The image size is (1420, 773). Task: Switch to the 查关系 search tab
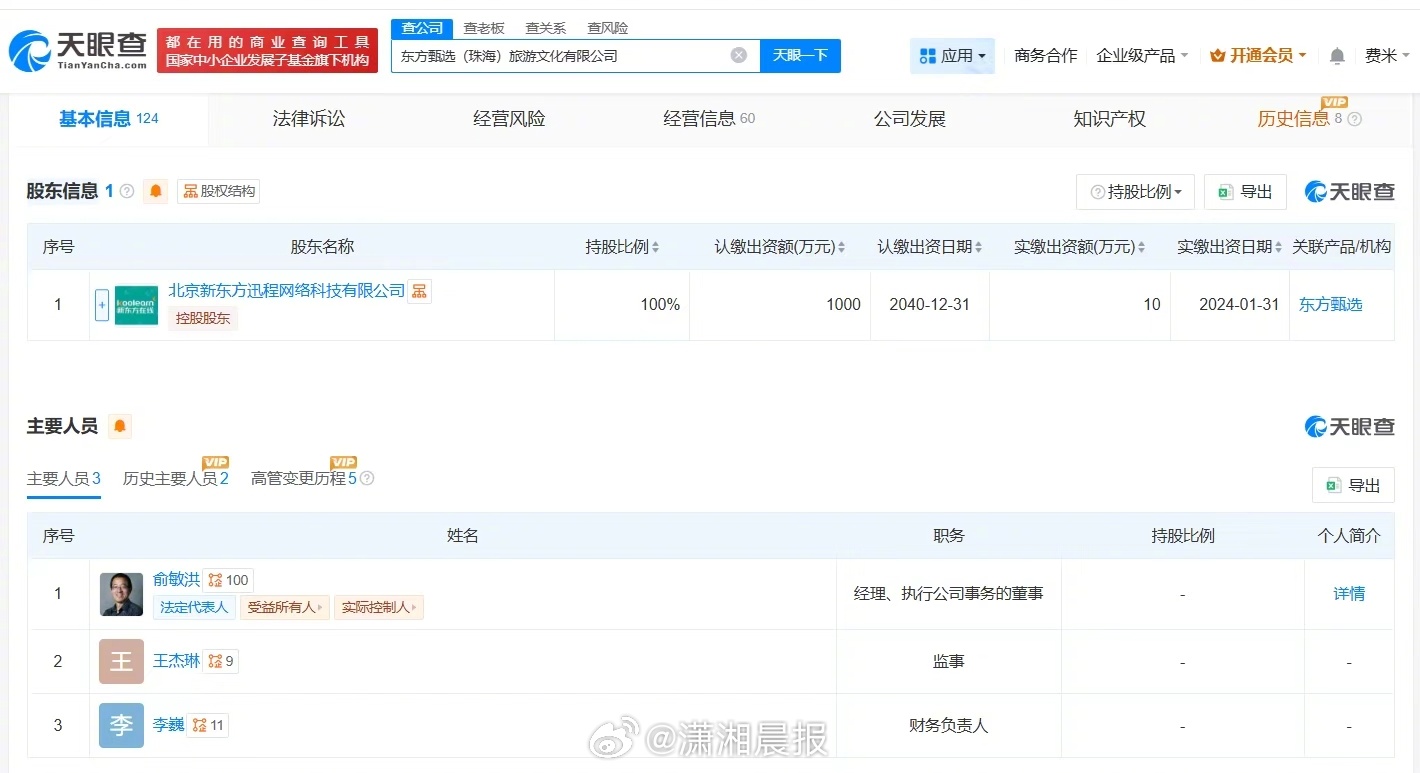[546, 28]
